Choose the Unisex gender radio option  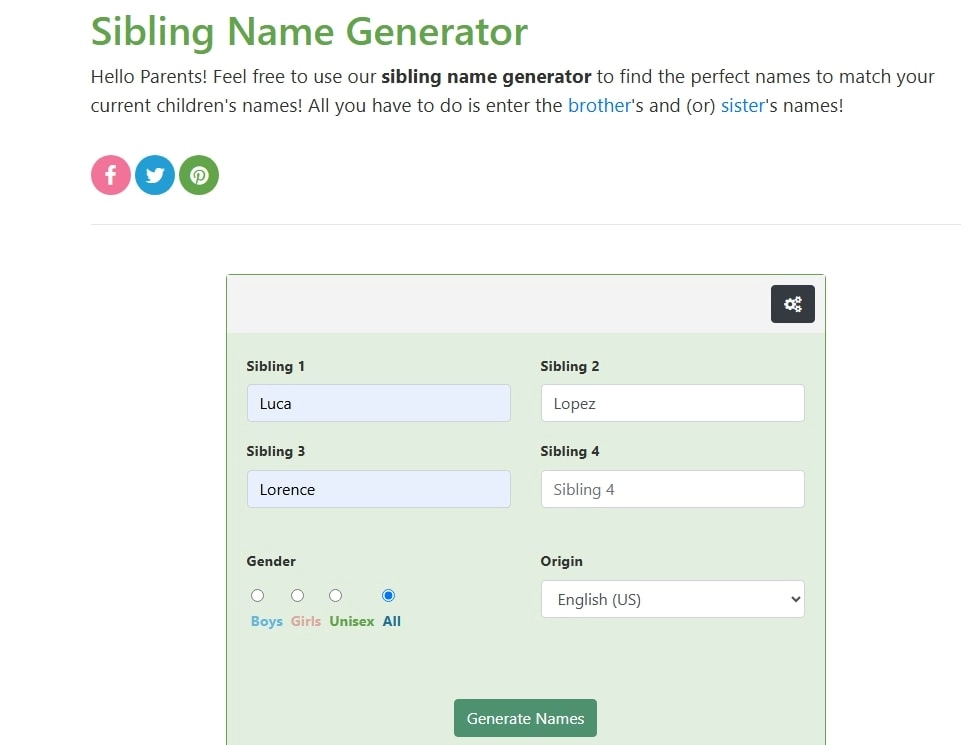[x=336, y=596]
